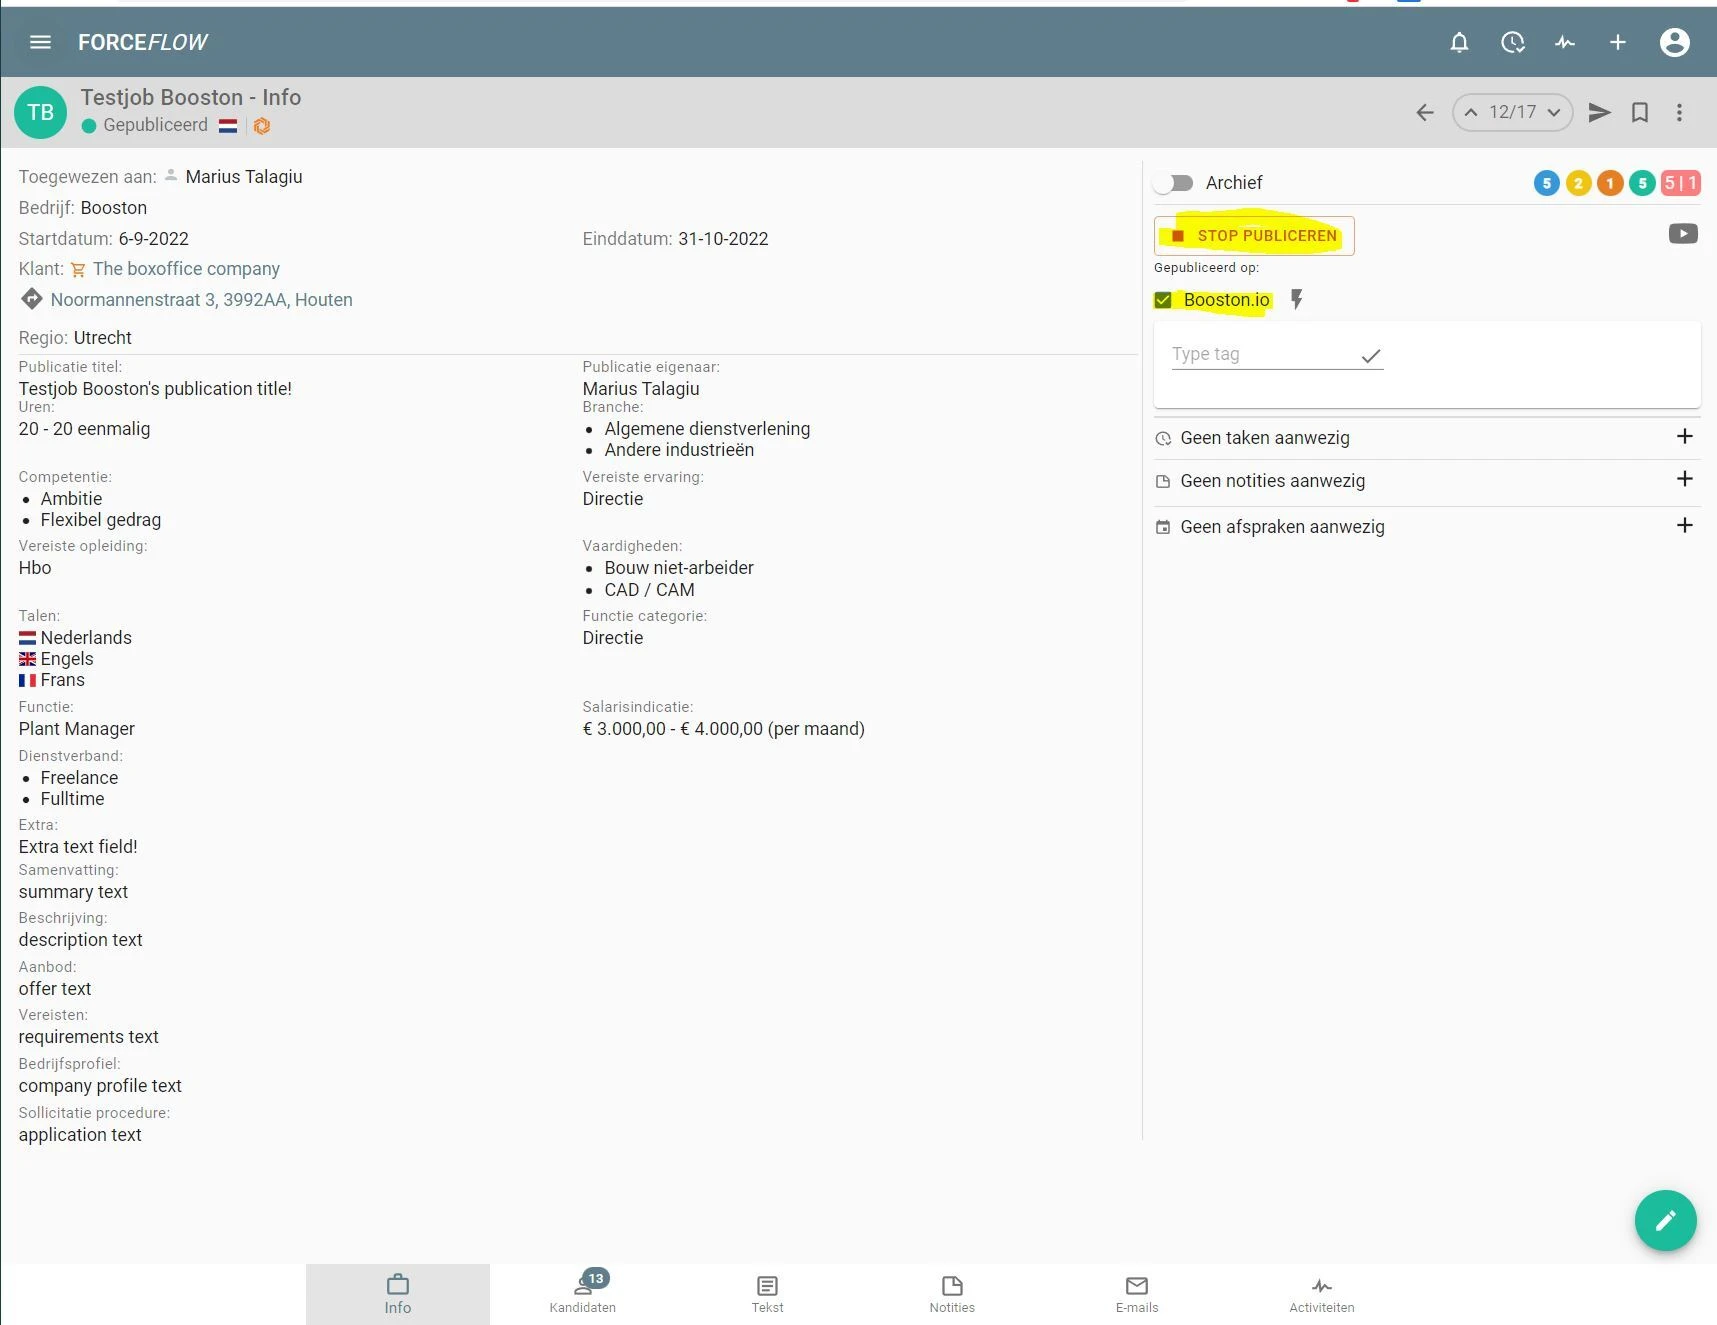Click the notifications bell icon
This screenshot has width=1717, height=1325.
[1459, 42]
